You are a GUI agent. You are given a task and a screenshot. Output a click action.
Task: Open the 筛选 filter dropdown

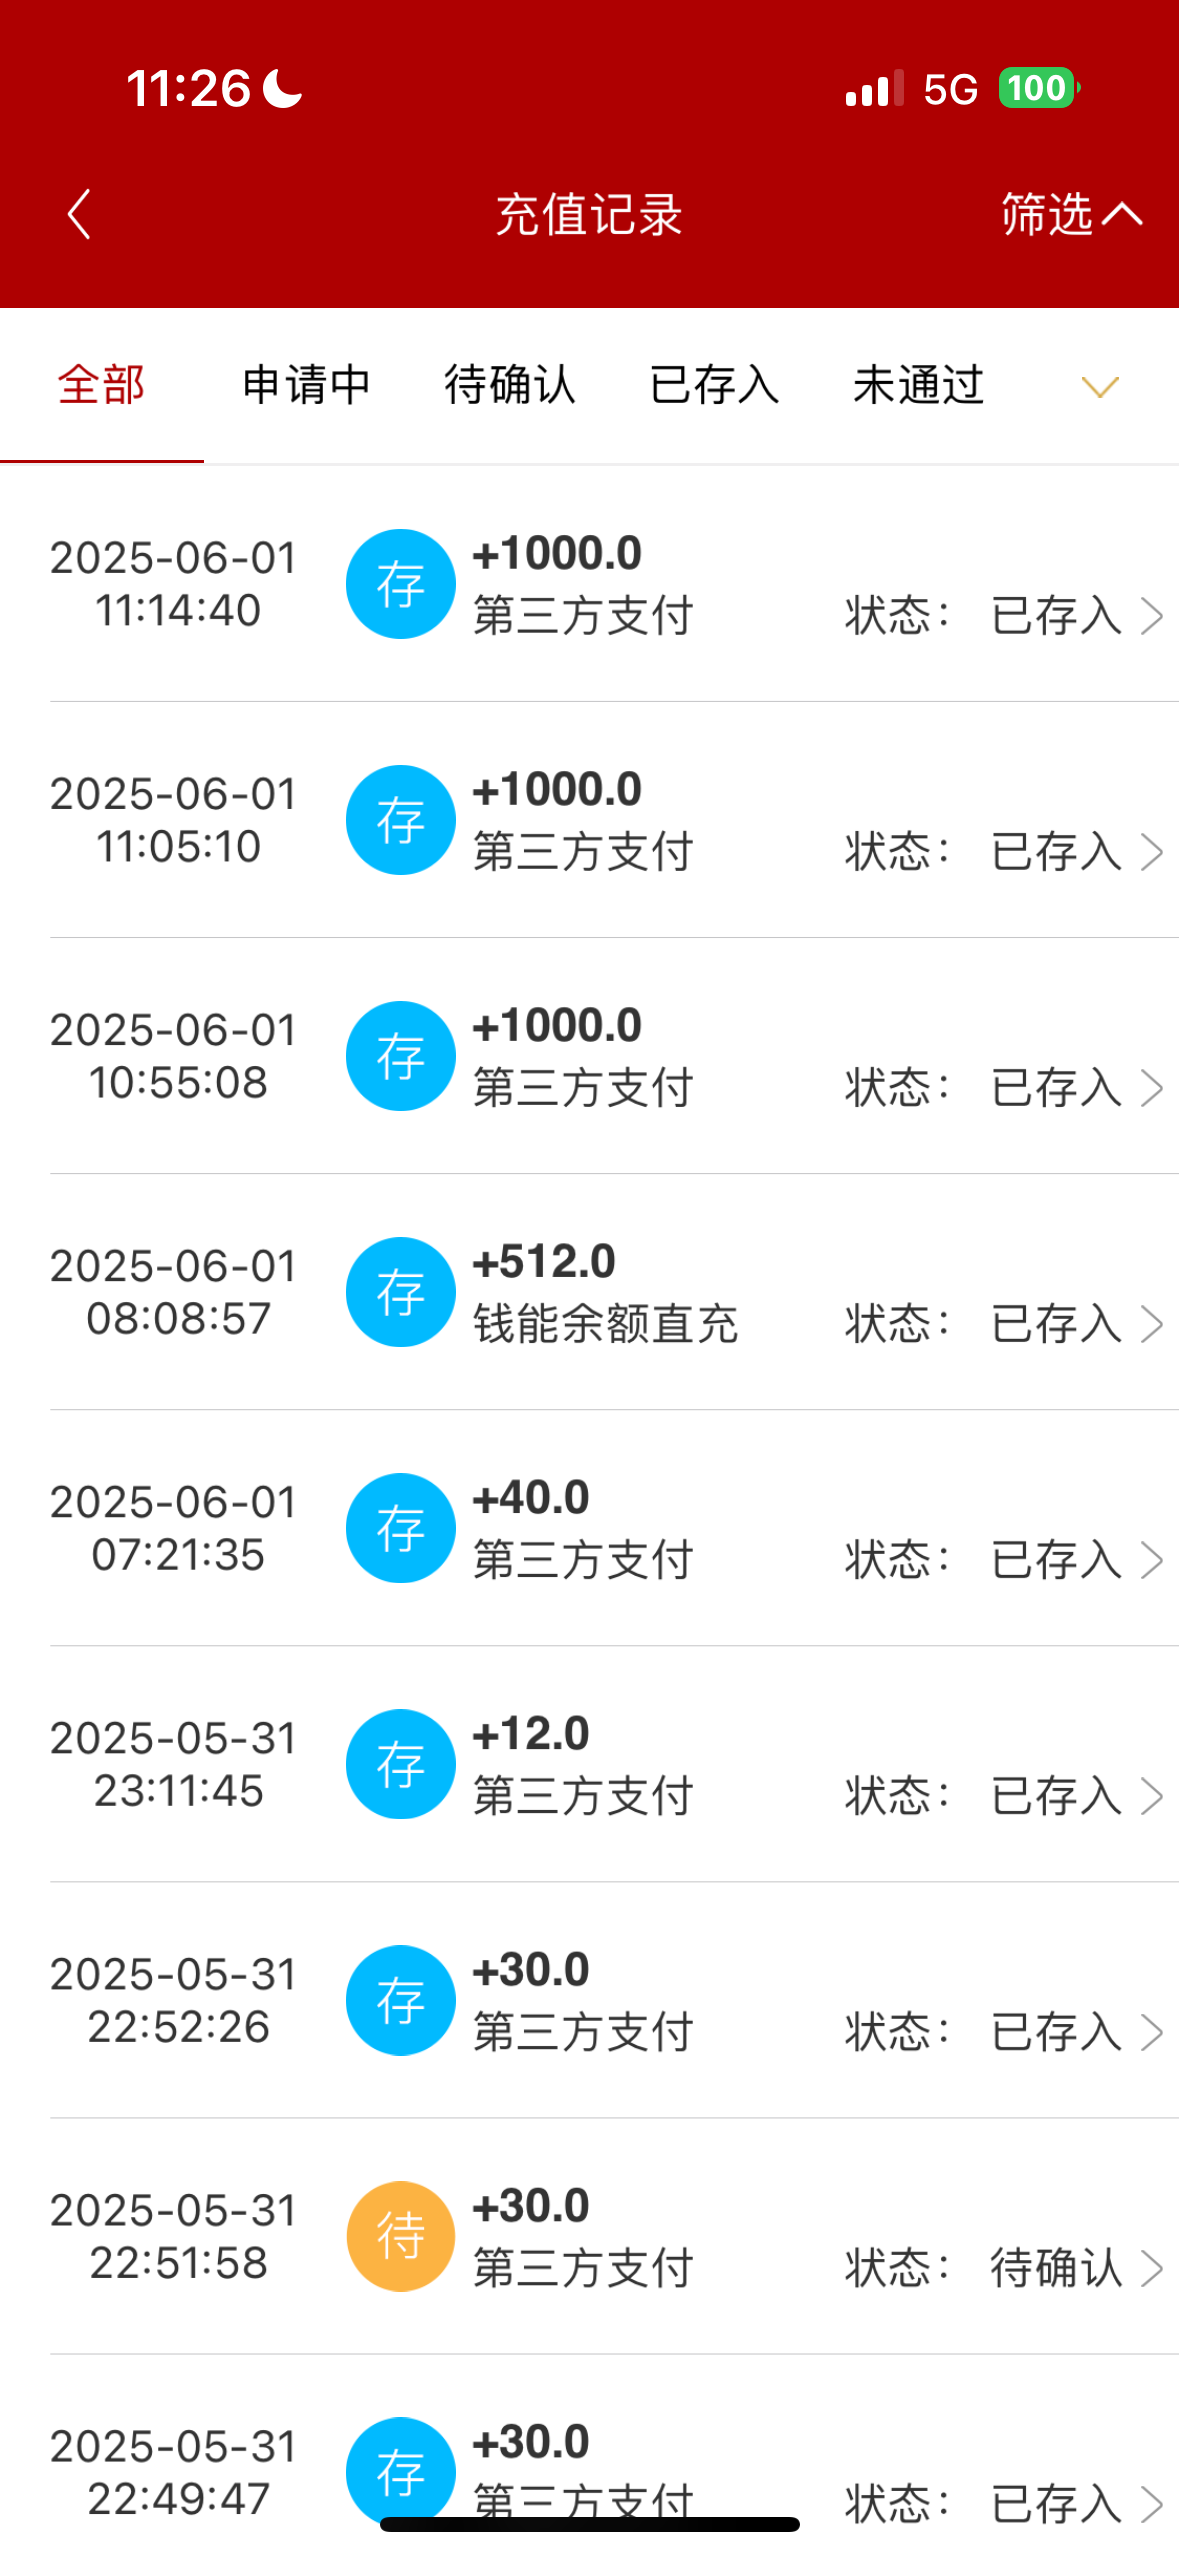pyautogui.click(x=1070, y=215)
